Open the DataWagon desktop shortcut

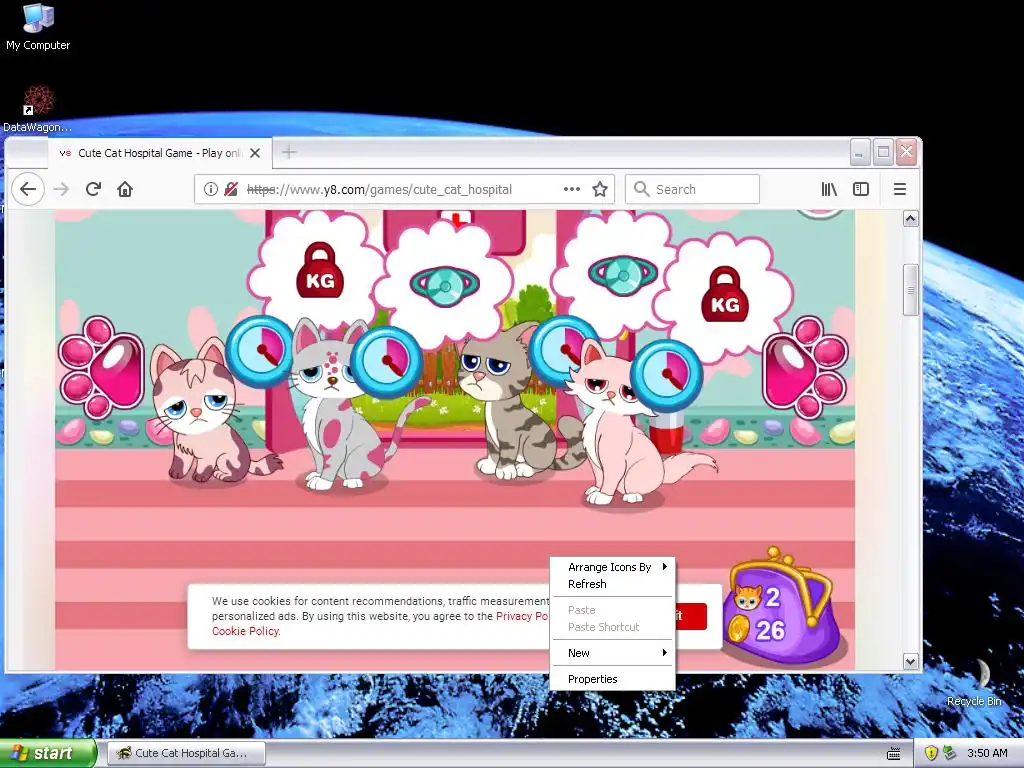click(37, 108)
